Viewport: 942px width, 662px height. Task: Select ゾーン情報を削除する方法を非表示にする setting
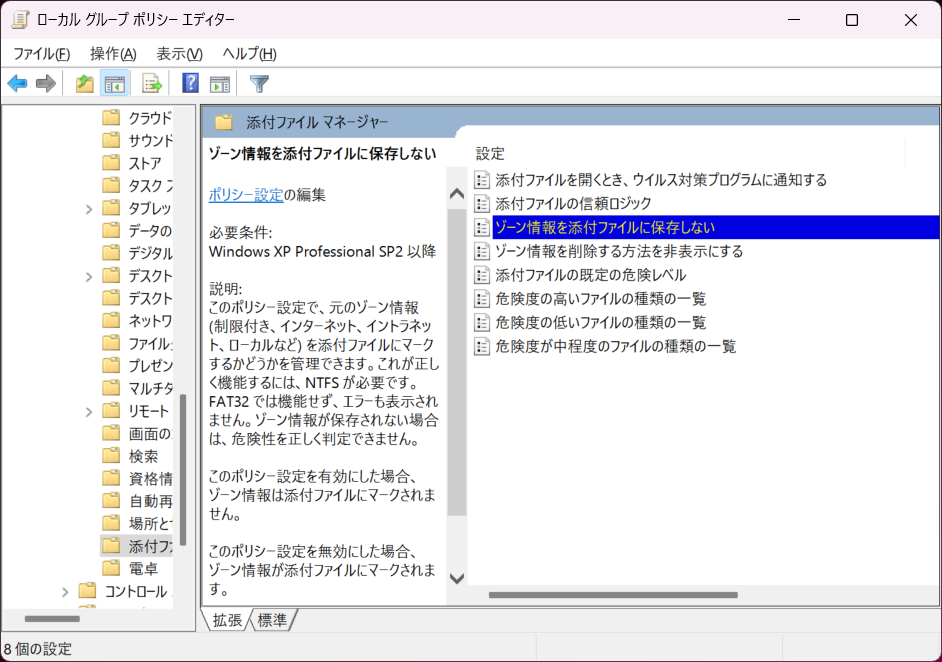click(619, 251)
